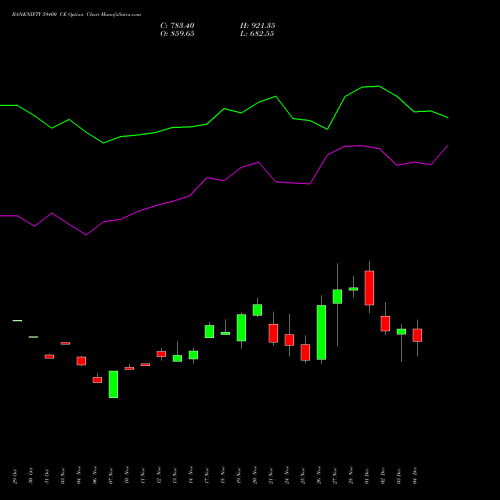
Task: Click the green candle for 17 Nov
Action: [x=209, y=332]
